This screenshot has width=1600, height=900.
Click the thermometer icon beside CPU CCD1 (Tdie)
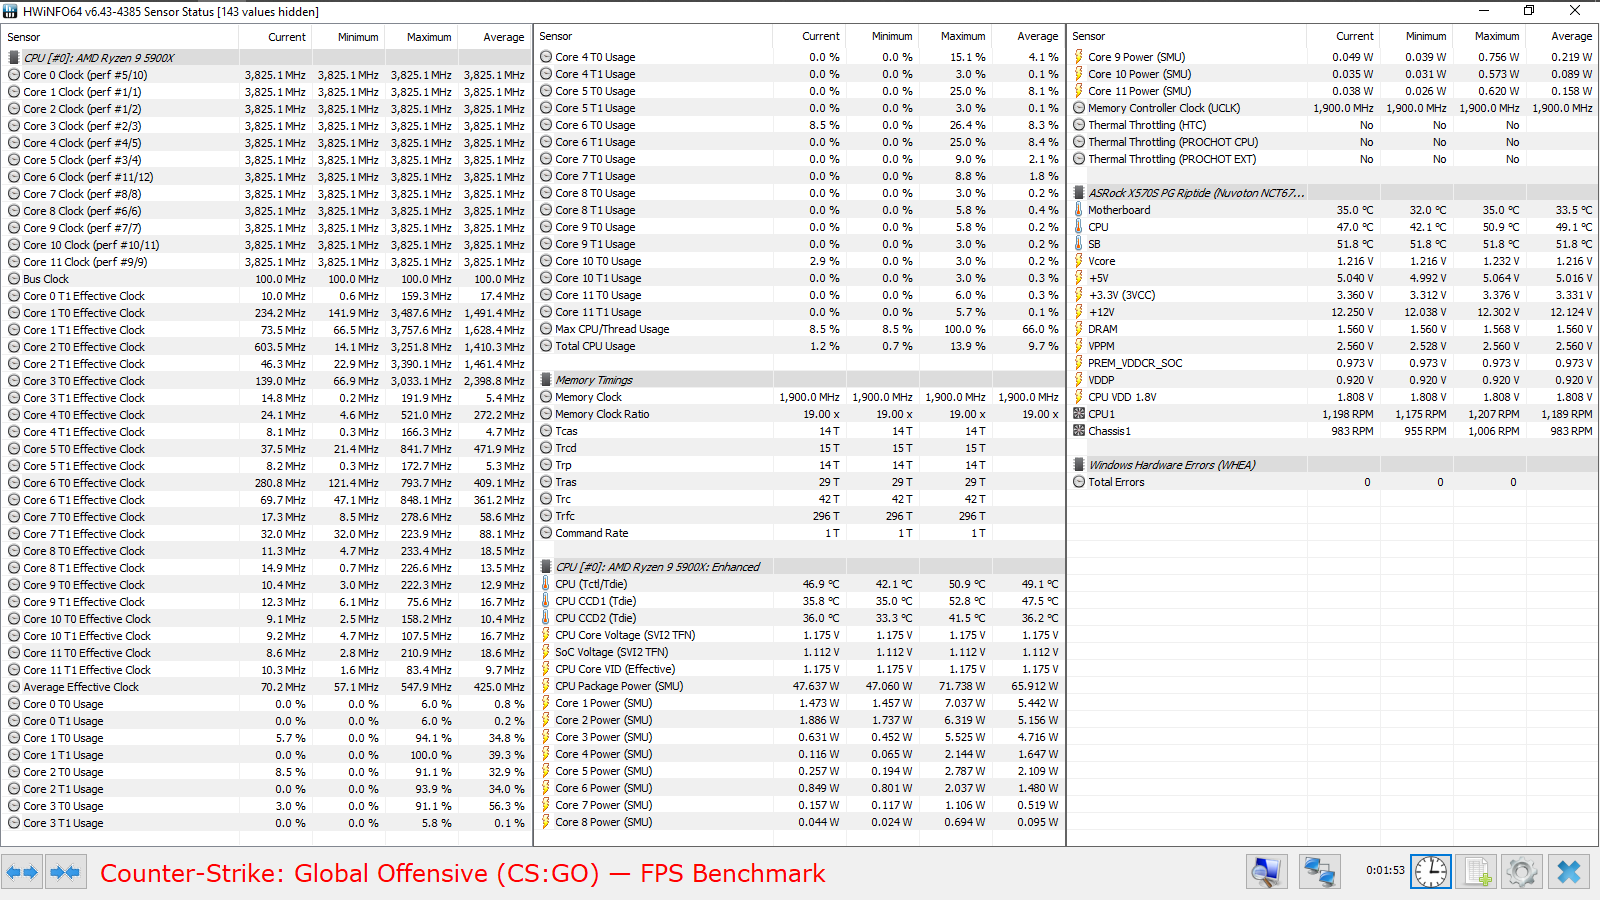546,601
